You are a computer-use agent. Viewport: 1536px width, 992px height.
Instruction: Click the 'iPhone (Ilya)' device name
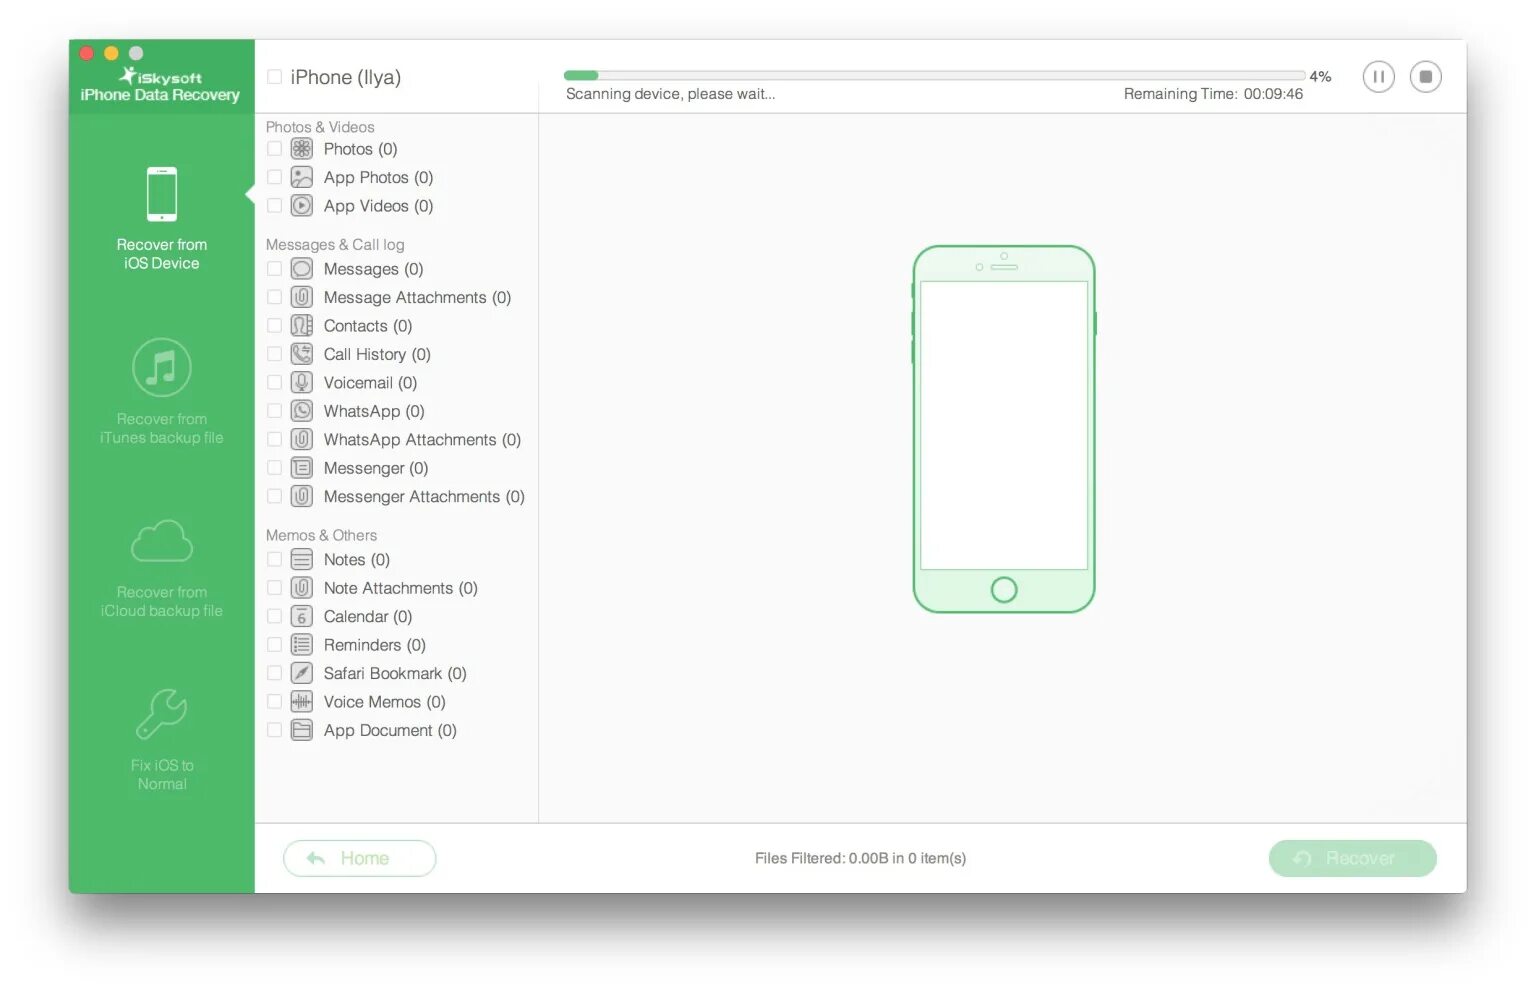click(x=346, y=77)
